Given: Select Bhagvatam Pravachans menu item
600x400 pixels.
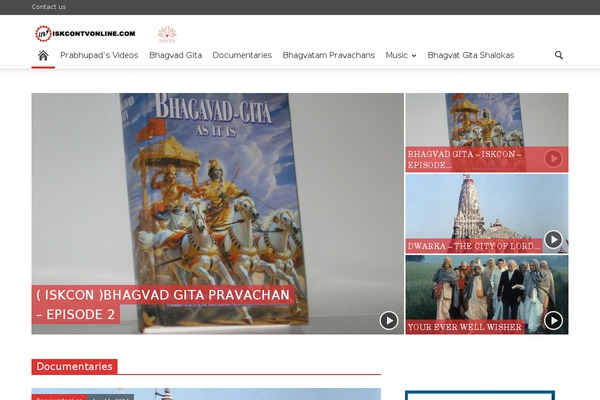Looking at the screenshot, I should 329,56.
